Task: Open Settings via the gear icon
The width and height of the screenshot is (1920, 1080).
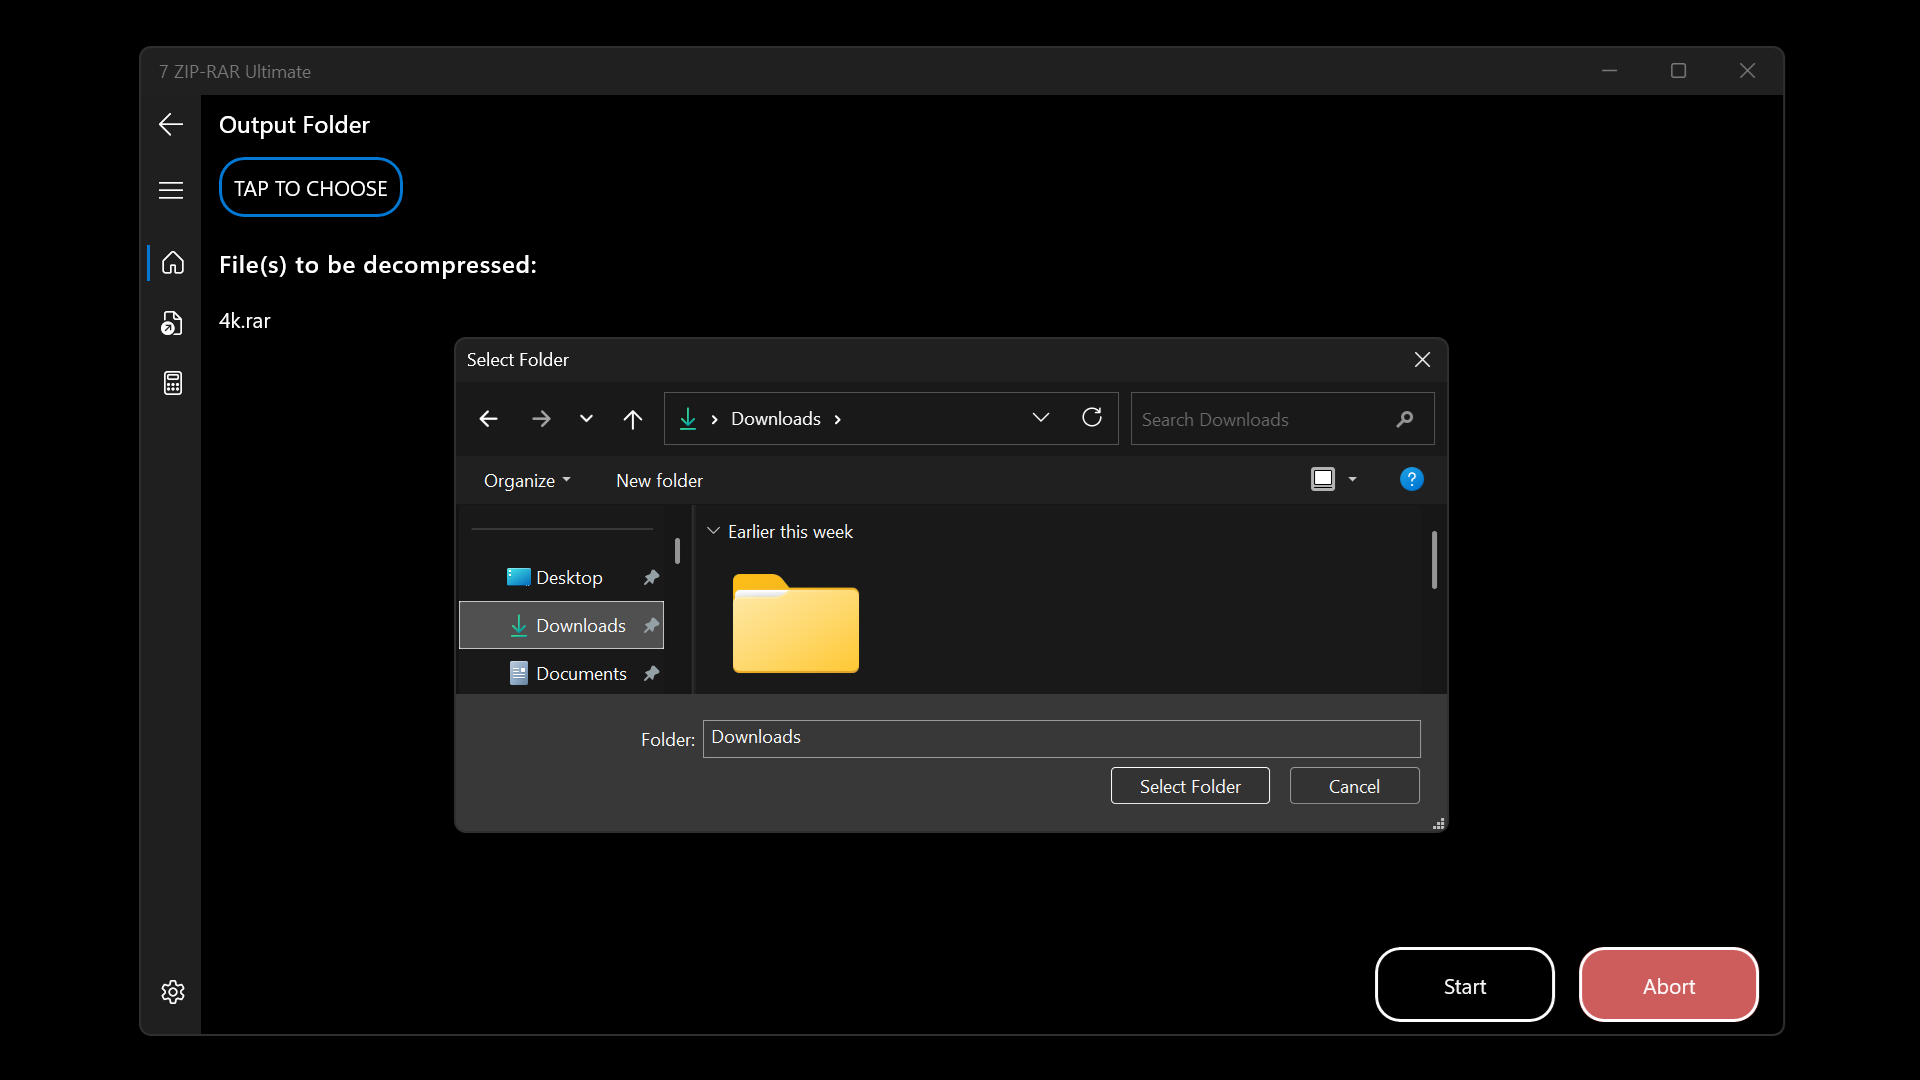Action: (172, 992)
